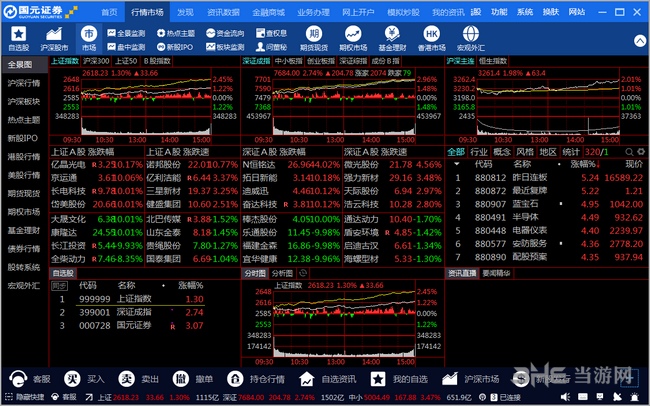Click the search magnifier in sector panel
The image size is (650, 406).
(x=629, y=152)
